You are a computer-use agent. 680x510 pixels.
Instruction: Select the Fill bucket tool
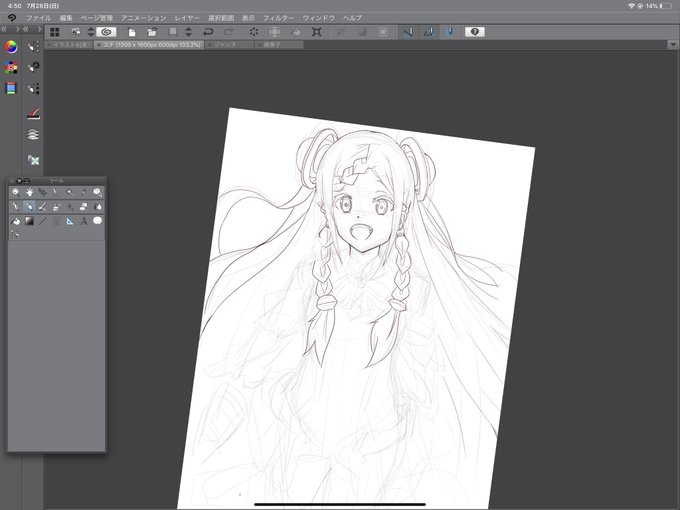point(16,221)
